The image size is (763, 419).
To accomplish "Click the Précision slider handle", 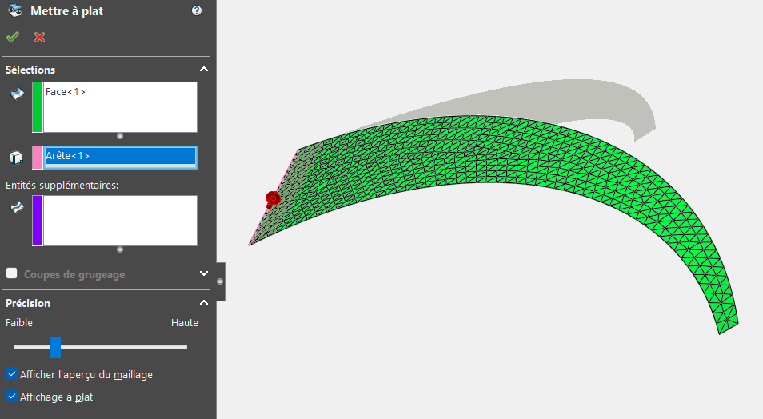I will pos(56,347).
